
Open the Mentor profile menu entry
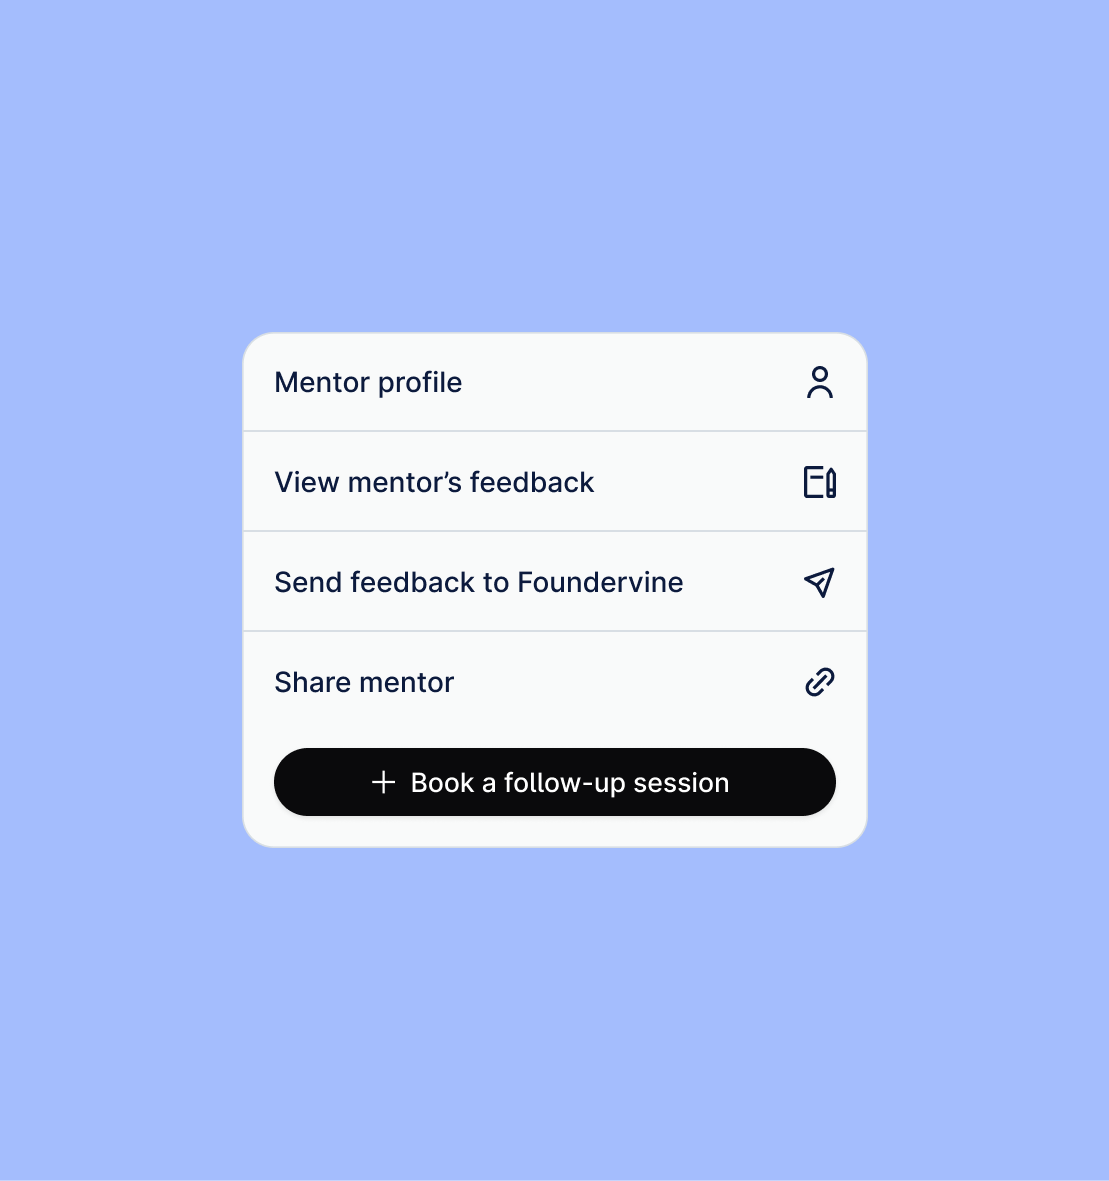(x=555, y=382)
